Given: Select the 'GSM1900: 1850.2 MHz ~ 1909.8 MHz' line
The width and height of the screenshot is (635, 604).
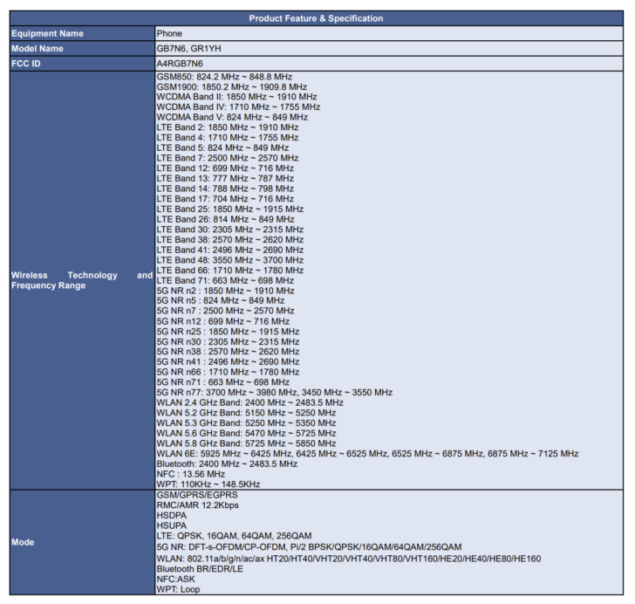Looking at the screenshot, I should point(232,87).
